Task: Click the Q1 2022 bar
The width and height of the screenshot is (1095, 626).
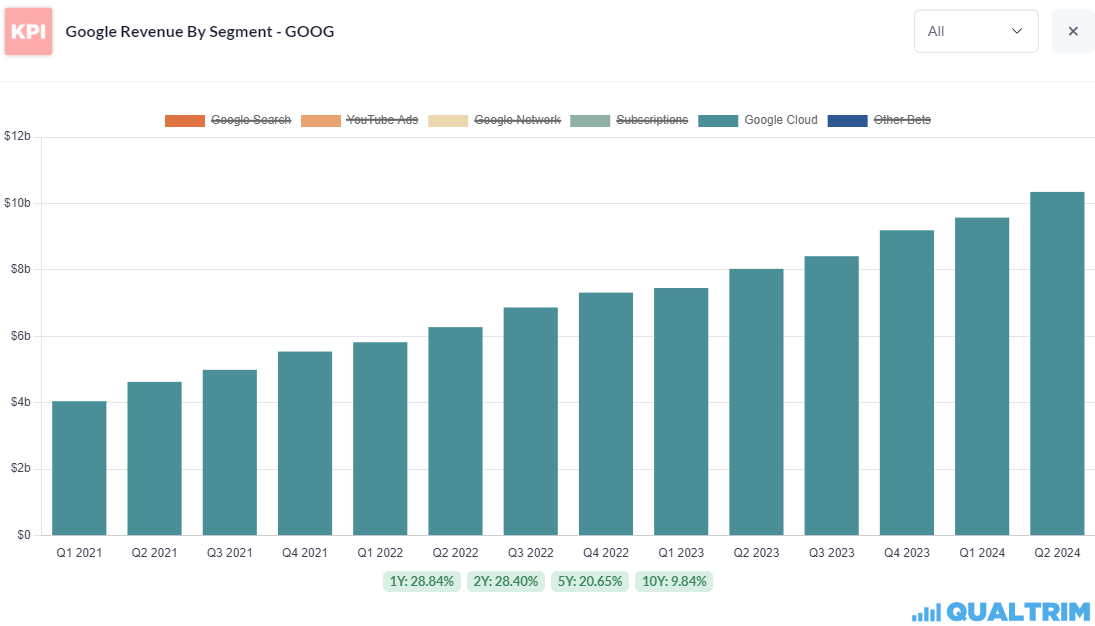Action: (381, 439)
